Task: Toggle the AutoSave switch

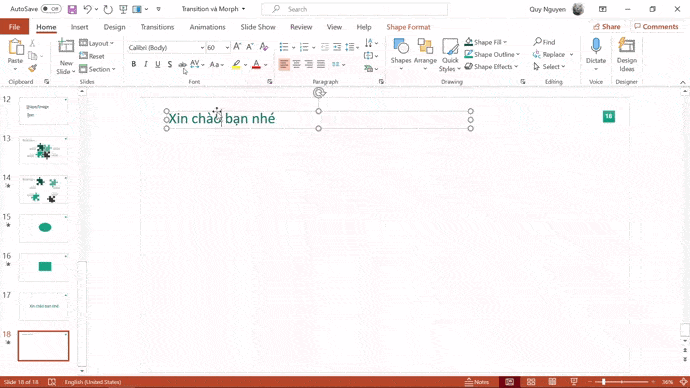Action: pos(51,9)
